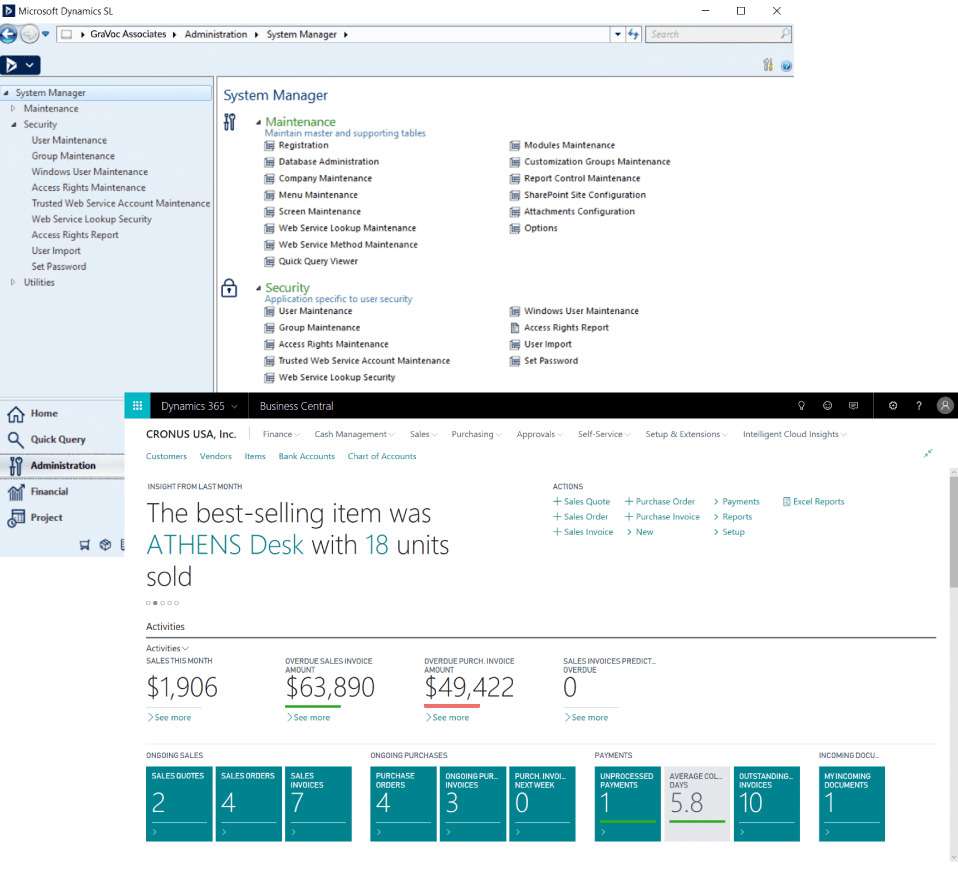Expand the Activities dropdown chevron

(x=185, y=648)
